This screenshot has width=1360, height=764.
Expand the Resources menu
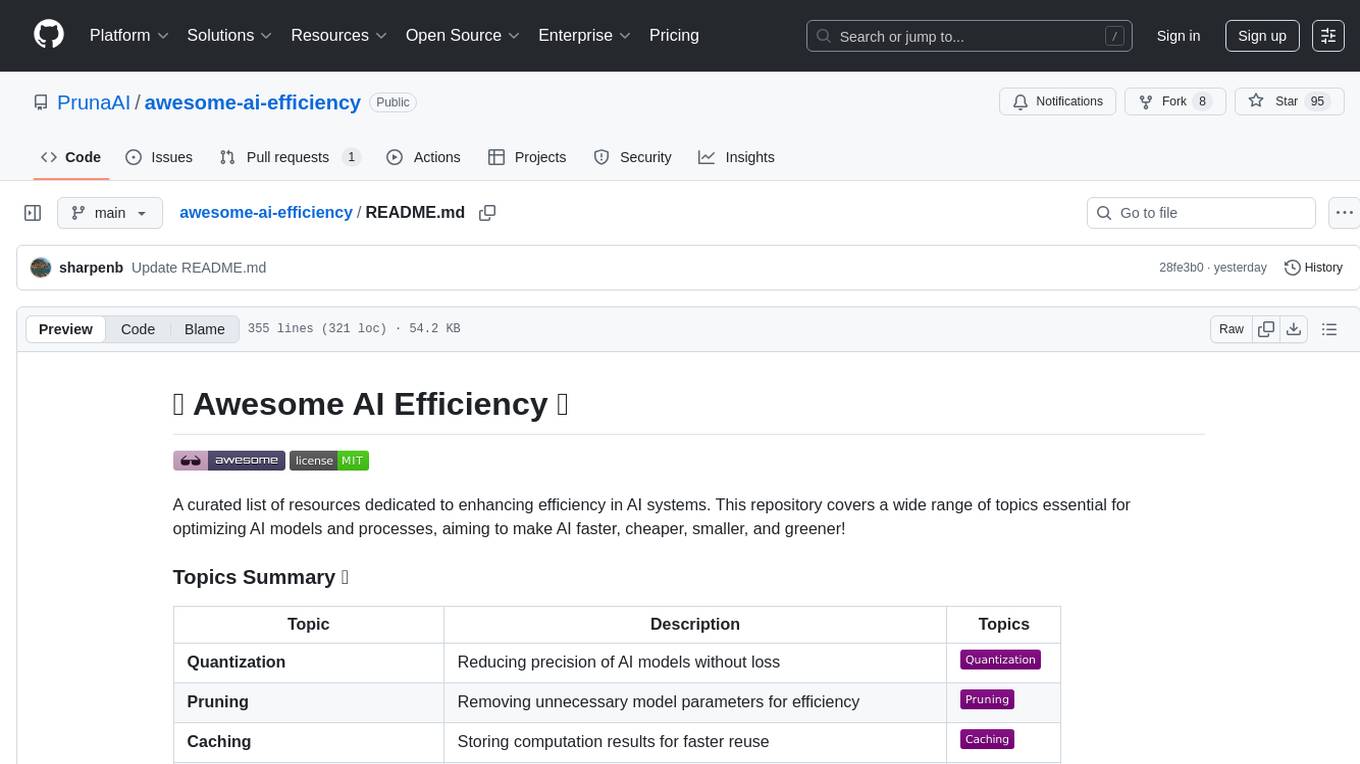[x=339, y=35]
